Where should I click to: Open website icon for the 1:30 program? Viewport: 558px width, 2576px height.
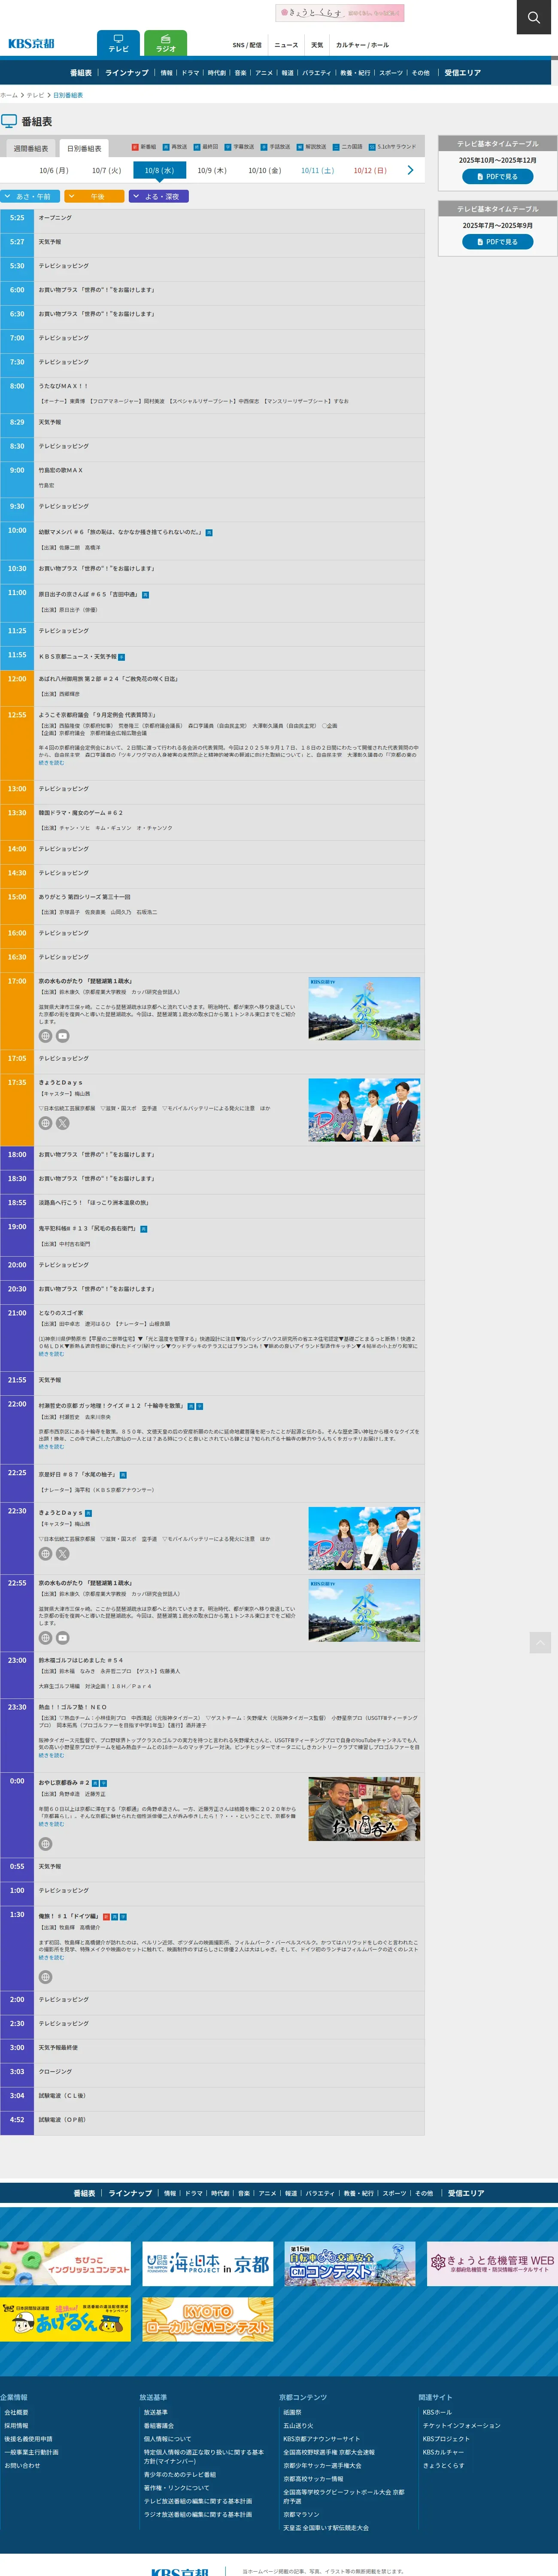click(45, 1977)
